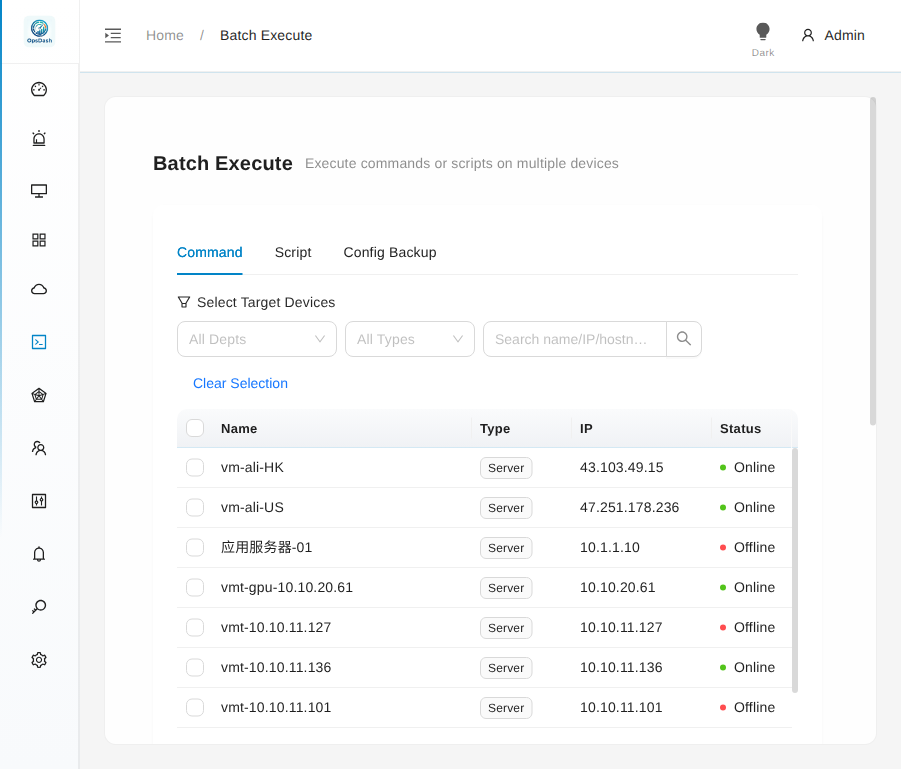The height and width of the screenshot is (769, 901).
Task: Open the four-squares grid sidebar icon
Action: pyautogui.click(x=39, y=240)
